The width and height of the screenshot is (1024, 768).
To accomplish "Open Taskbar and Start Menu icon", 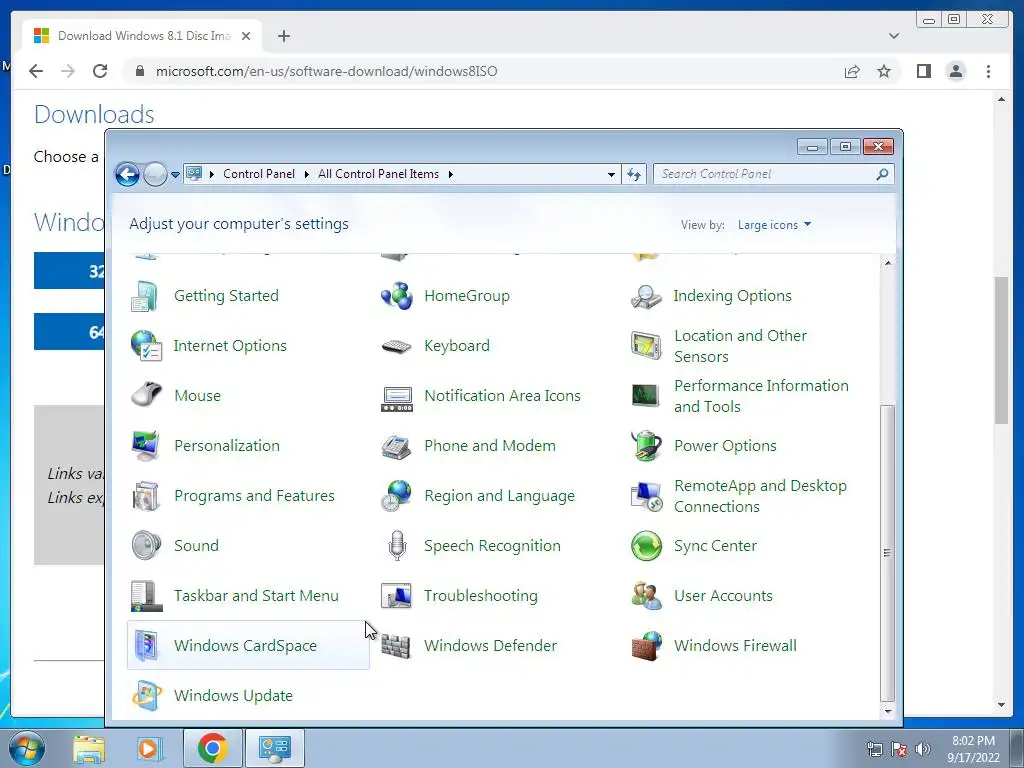I will (145, 596).
